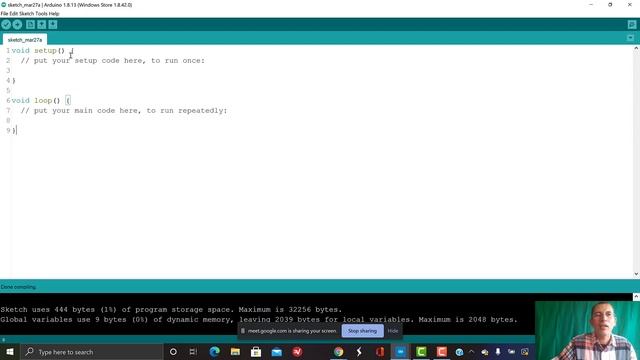Open Cortana circle icon on taskbar
640x360 pixels.
pos(173,352)
